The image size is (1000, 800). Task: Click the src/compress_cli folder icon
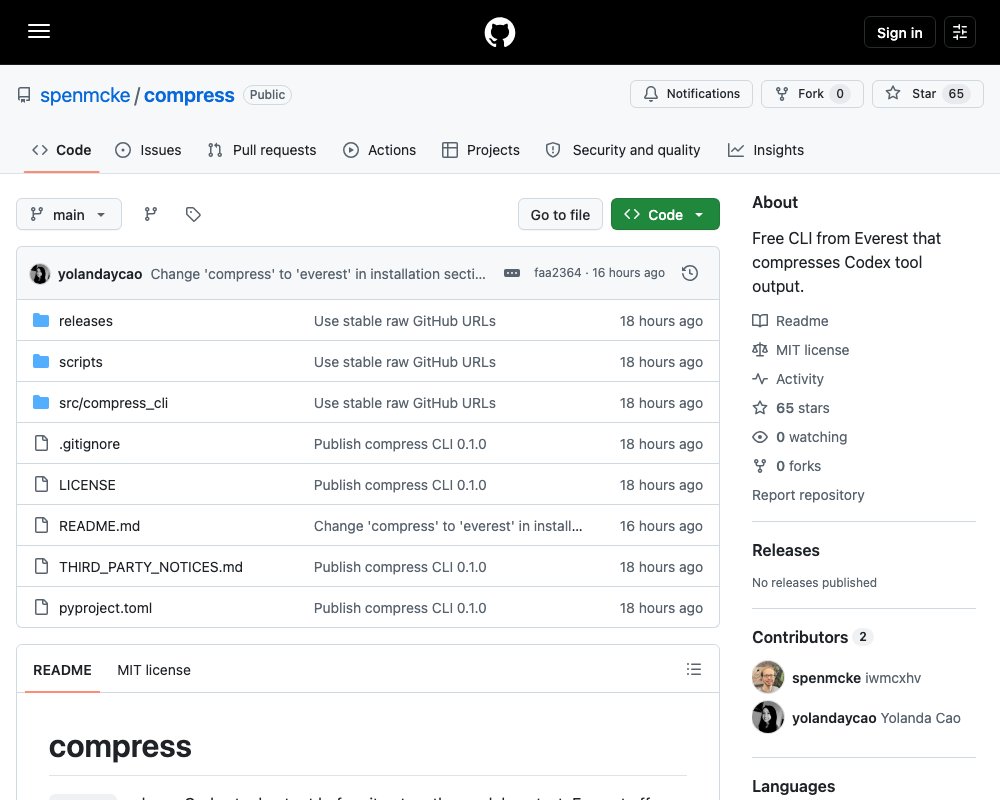tap(41, 403)
